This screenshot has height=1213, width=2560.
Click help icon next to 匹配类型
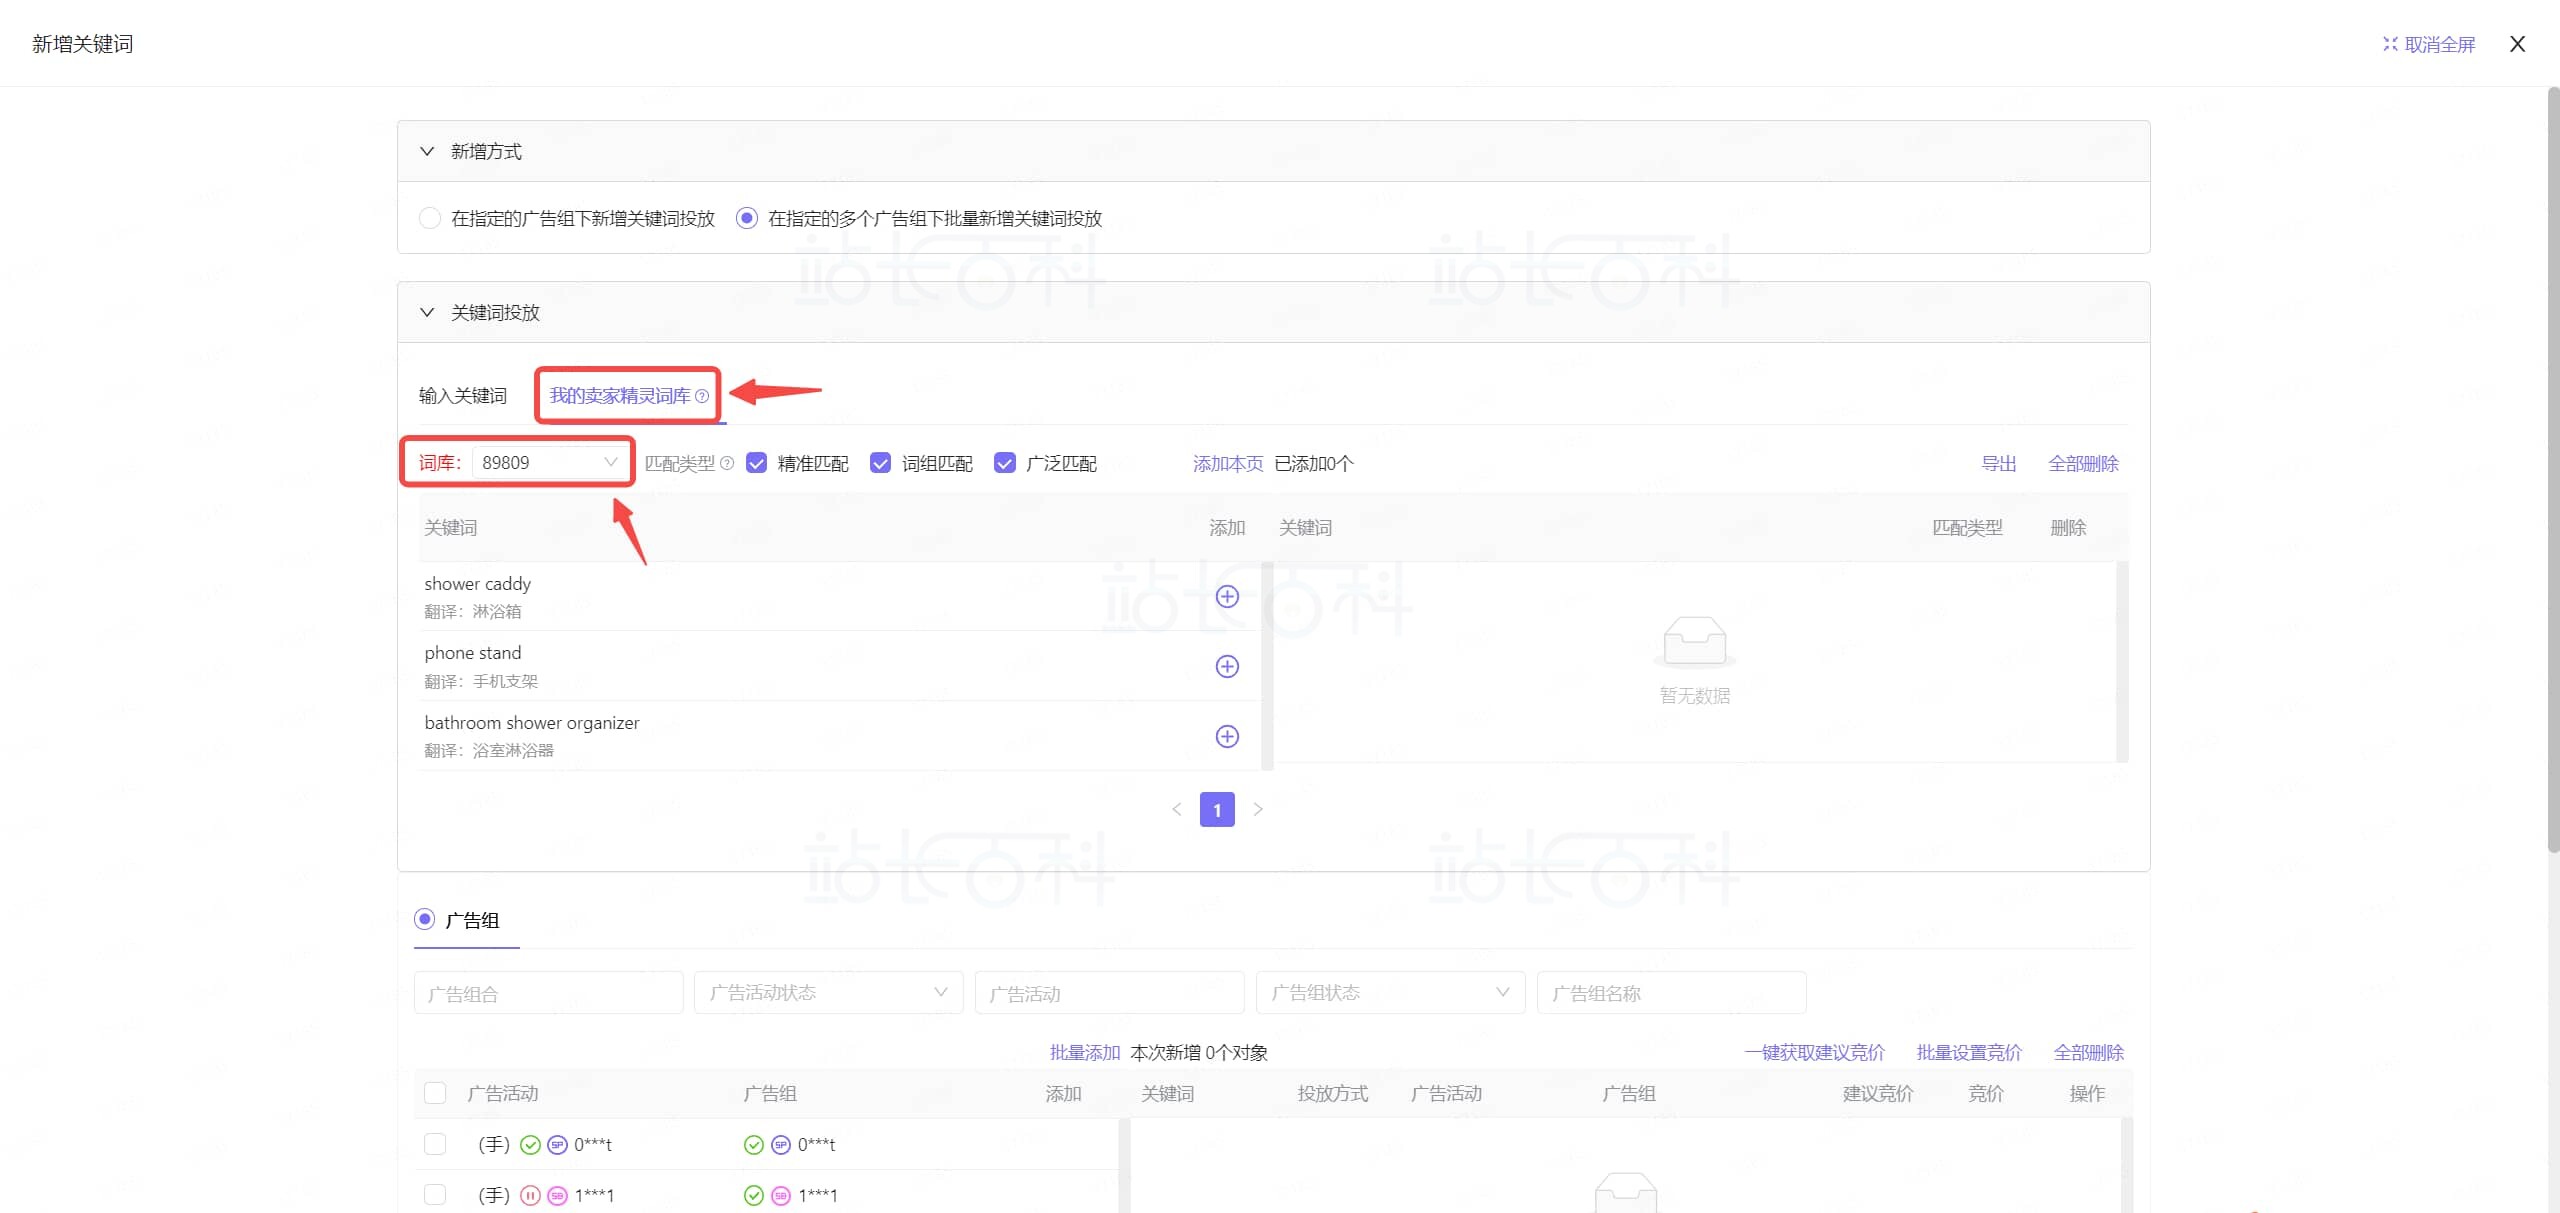click(x=727, y=464)
